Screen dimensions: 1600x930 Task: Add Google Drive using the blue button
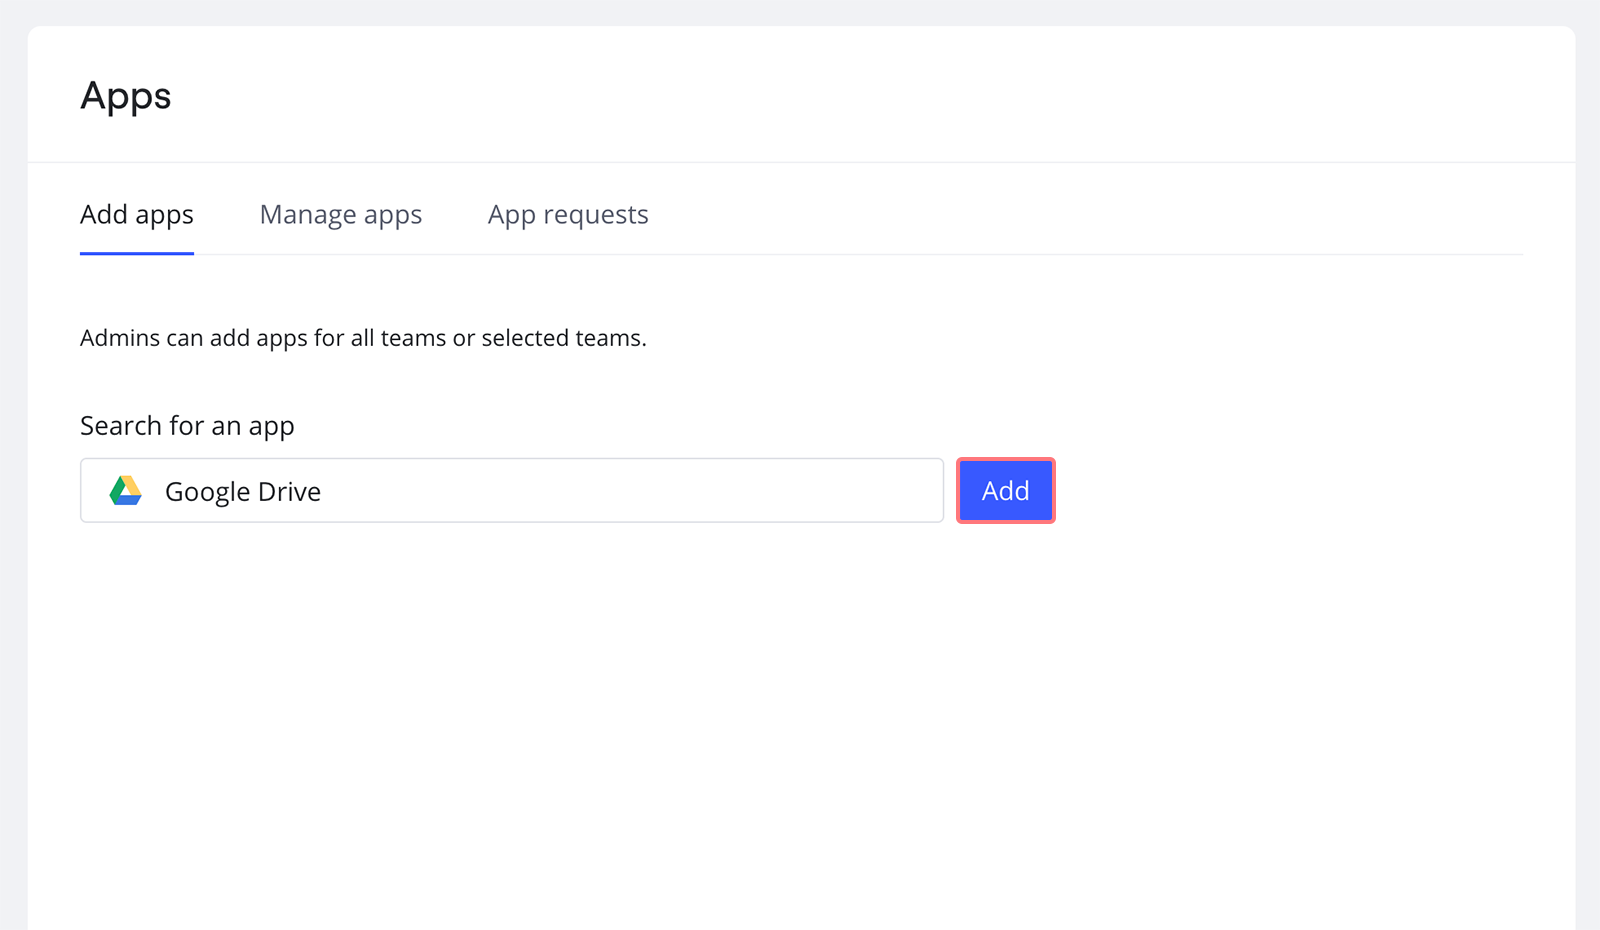click(1005, 490)
